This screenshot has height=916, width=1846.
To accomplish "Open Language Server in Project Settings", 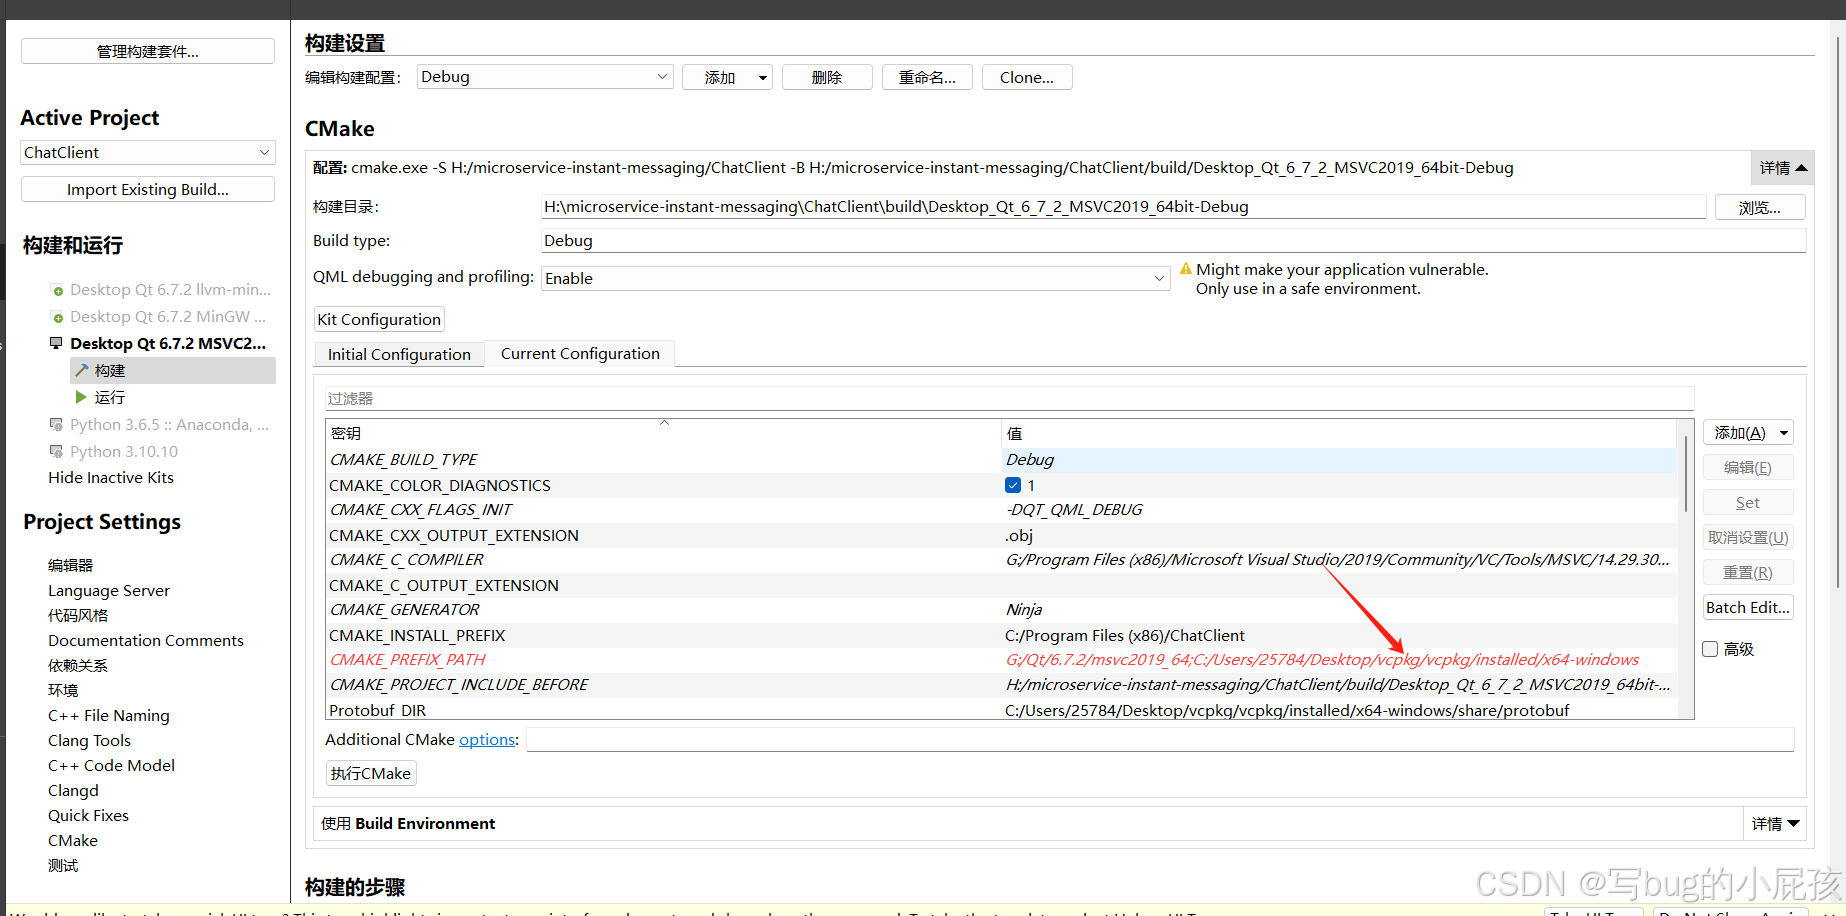I will point(108,590).
